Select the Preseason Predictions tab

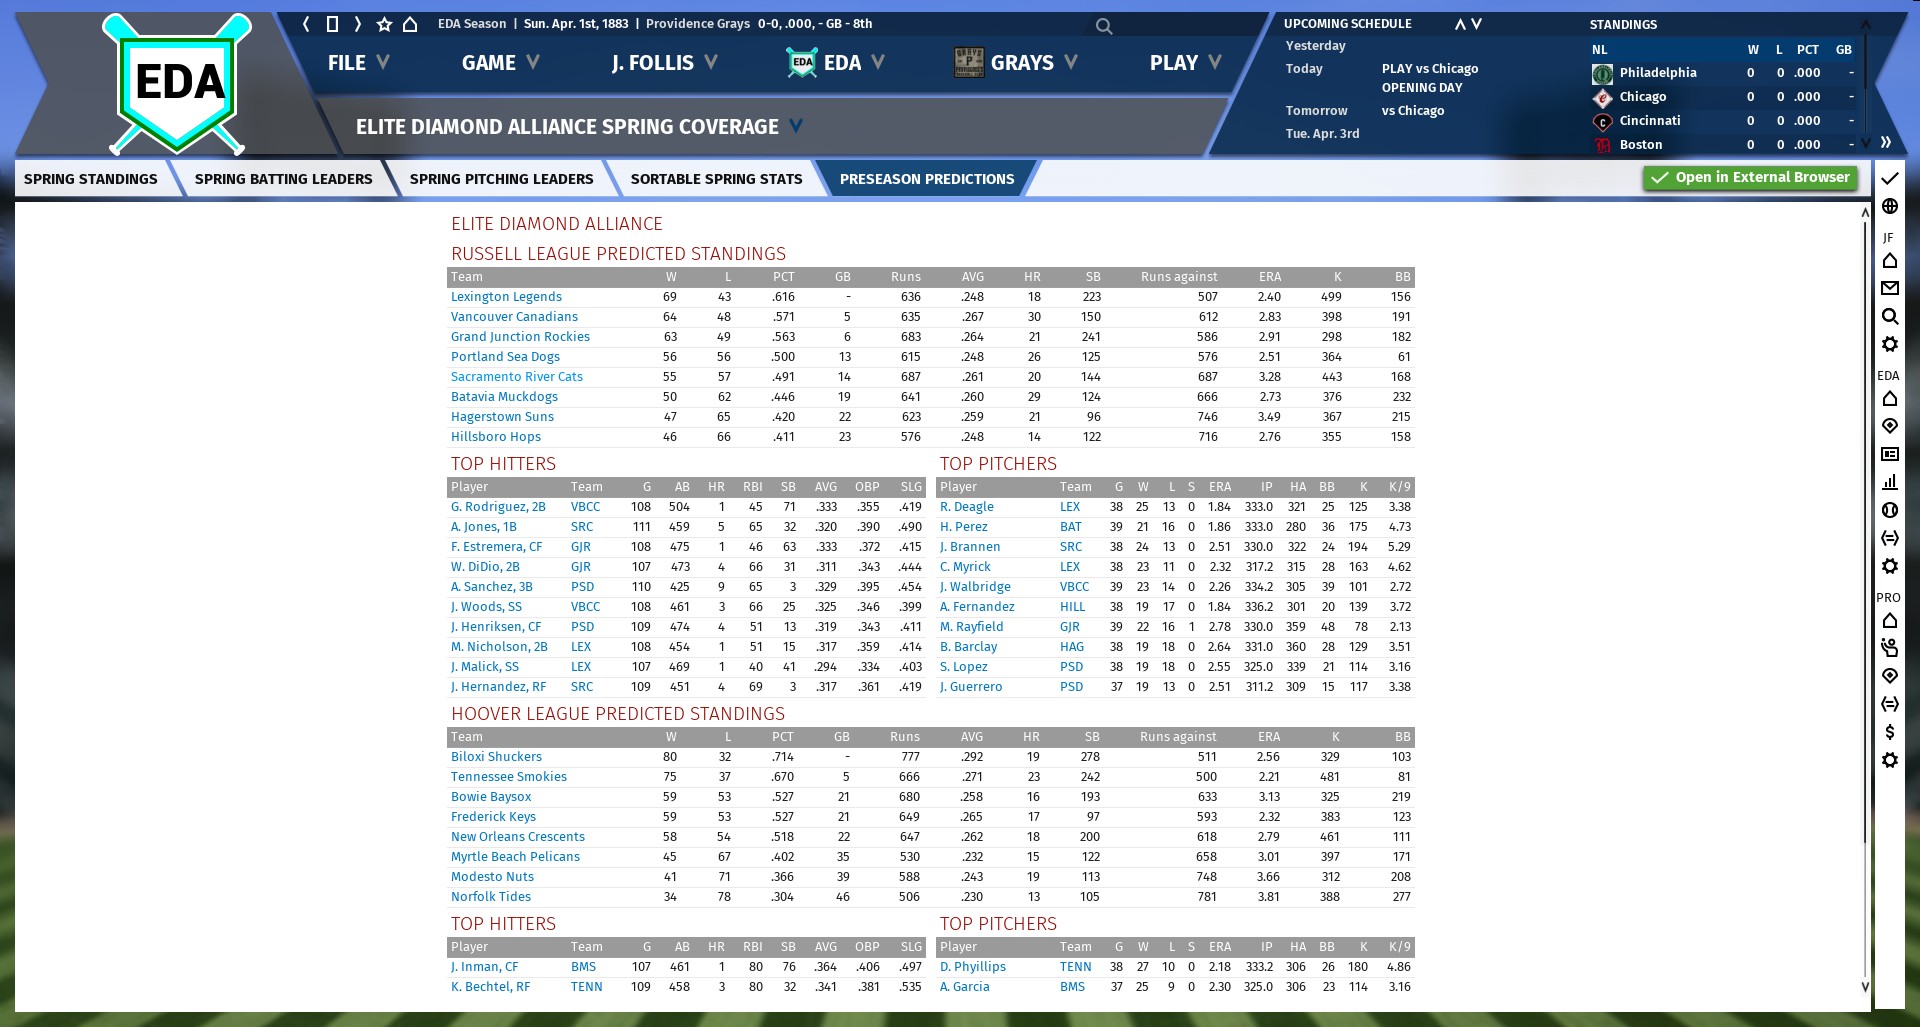tap(927, 179)
